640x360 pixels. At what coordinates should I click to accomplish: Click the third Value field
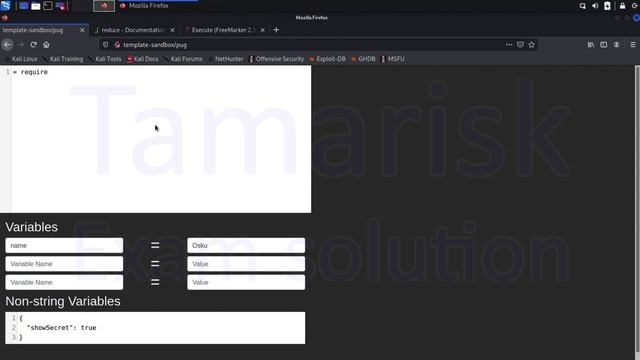coord(246,282)
